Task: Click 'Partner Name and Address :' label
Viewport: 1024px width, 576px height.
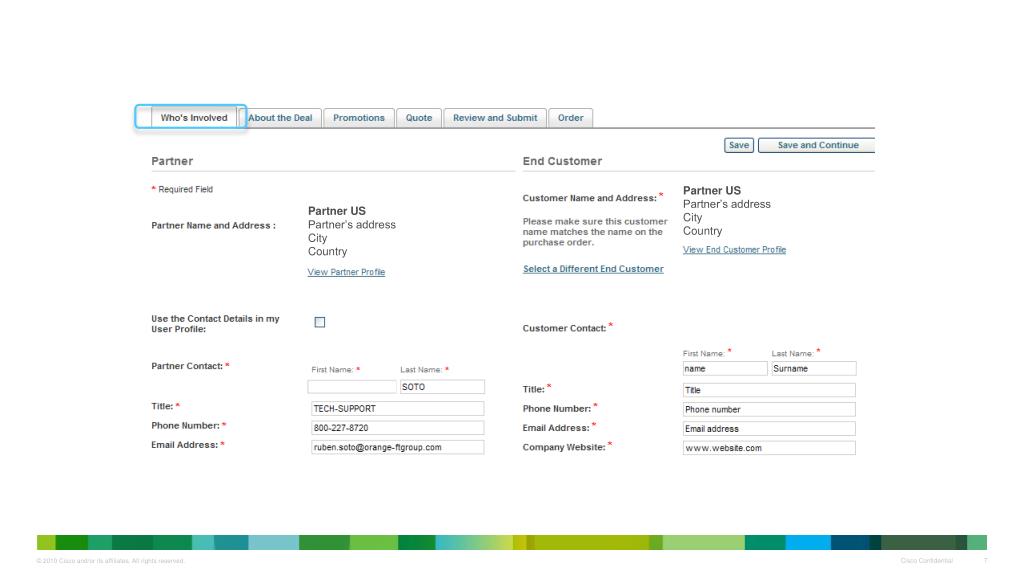Action: coord(214,225)
